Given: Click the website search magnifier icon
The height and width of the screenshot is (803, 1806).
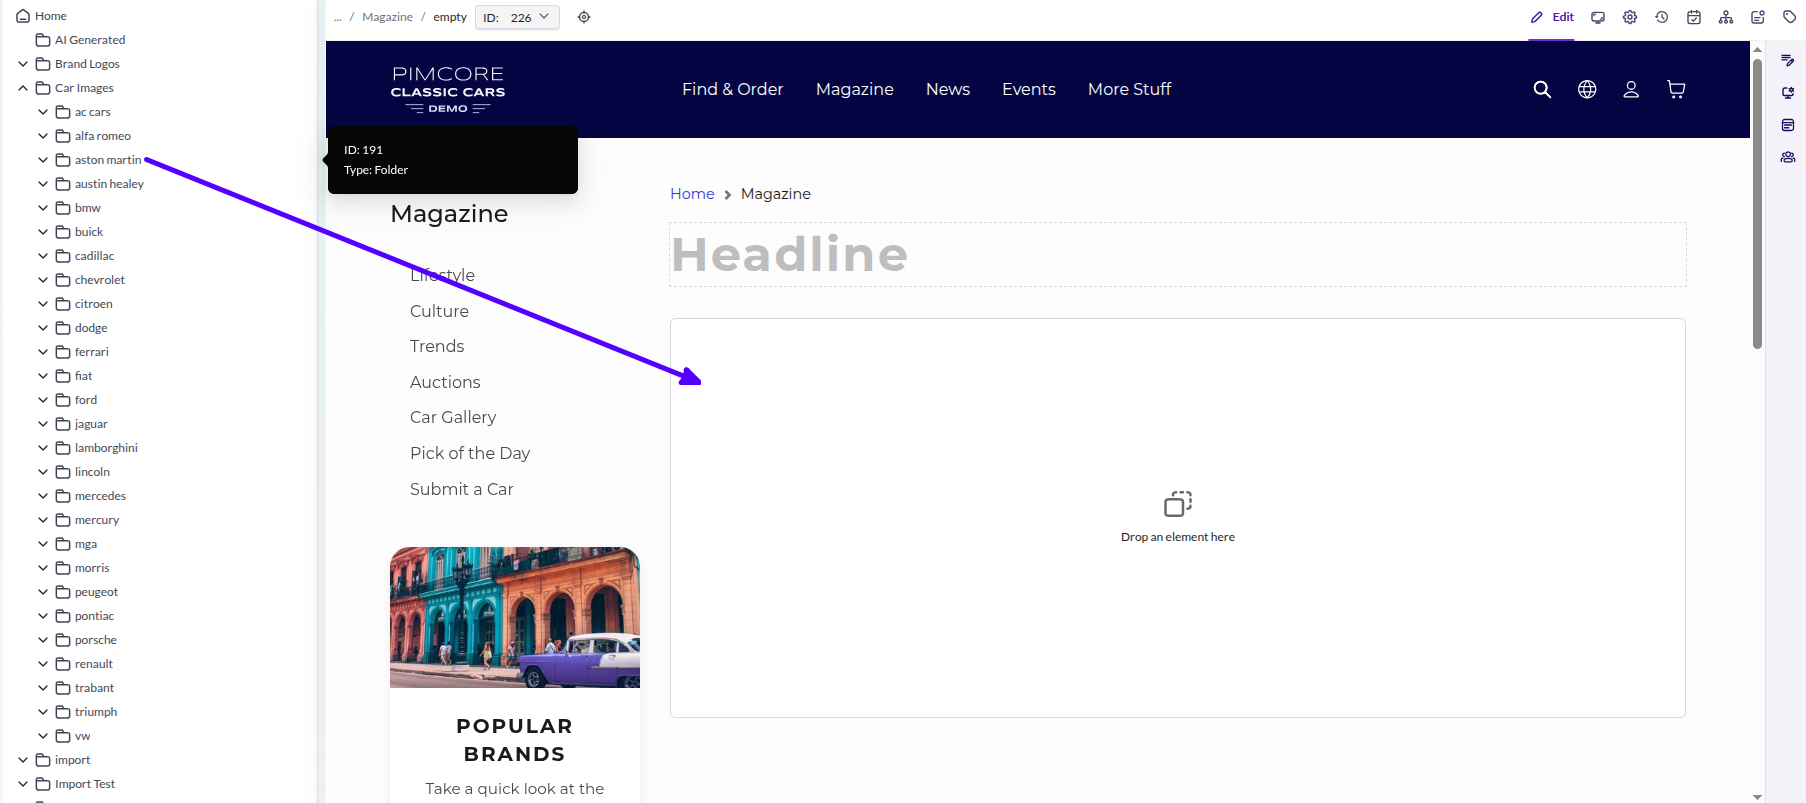Looking at the screenshot, I should point(1542,89).
